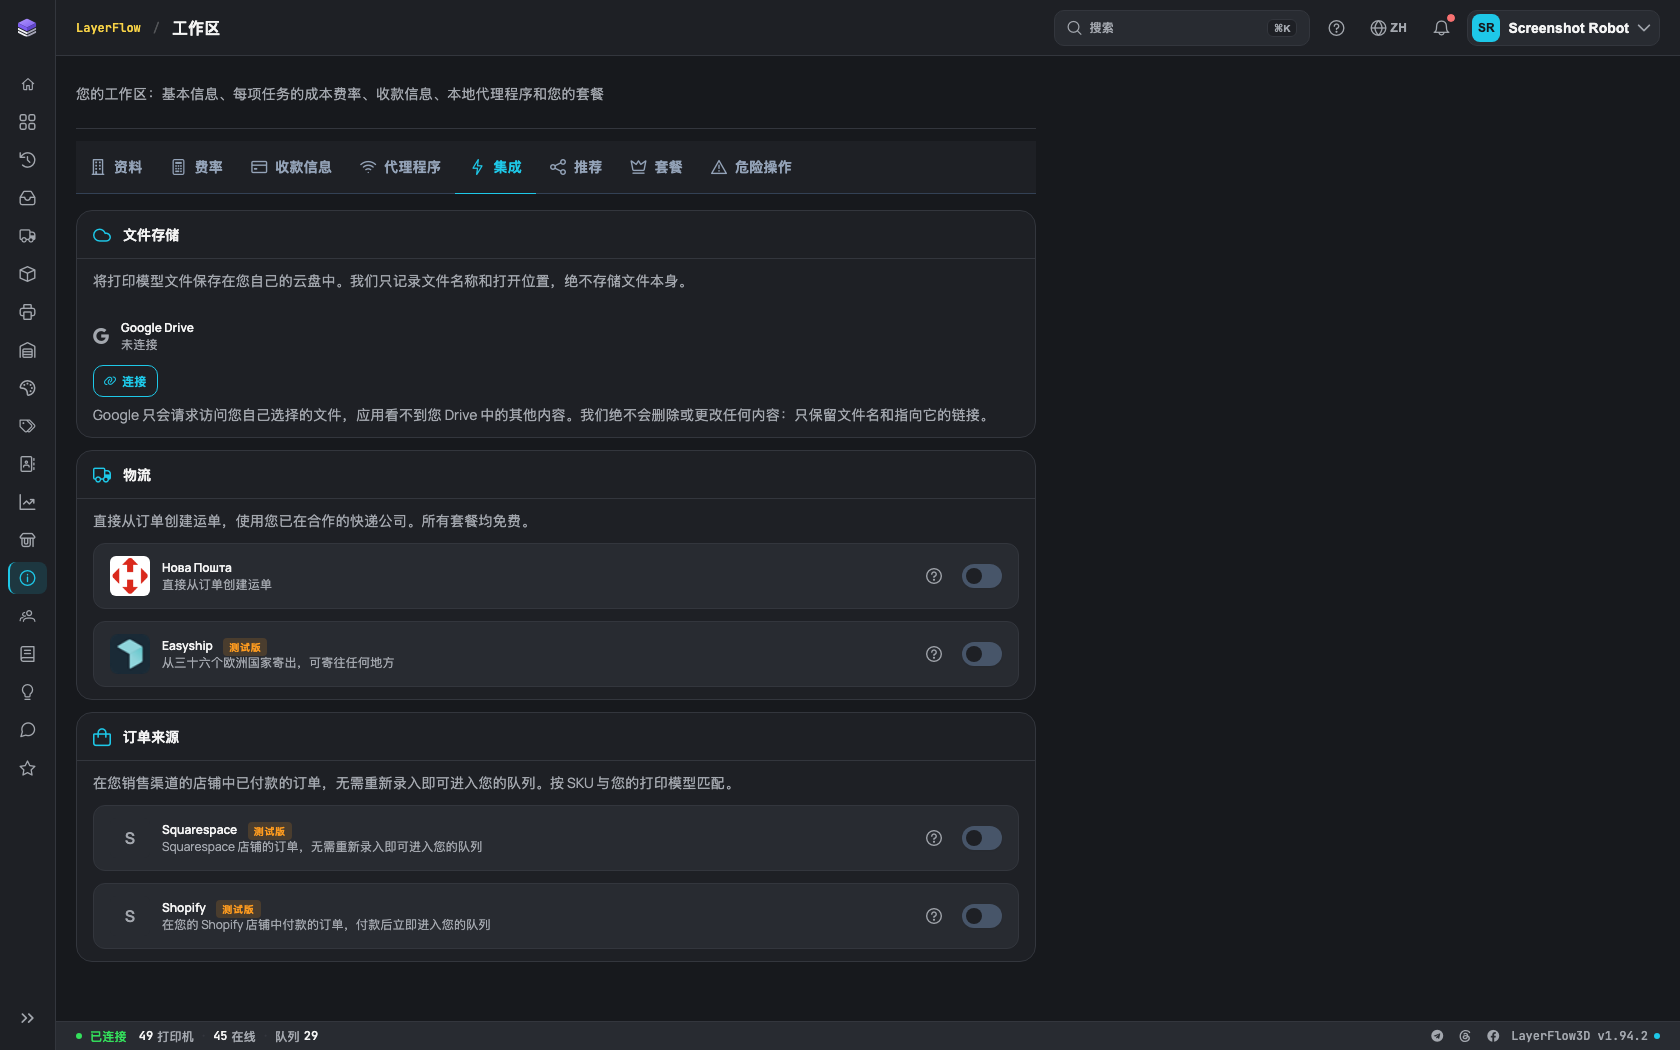Switch to the 资料 tab

coord(116,167)
